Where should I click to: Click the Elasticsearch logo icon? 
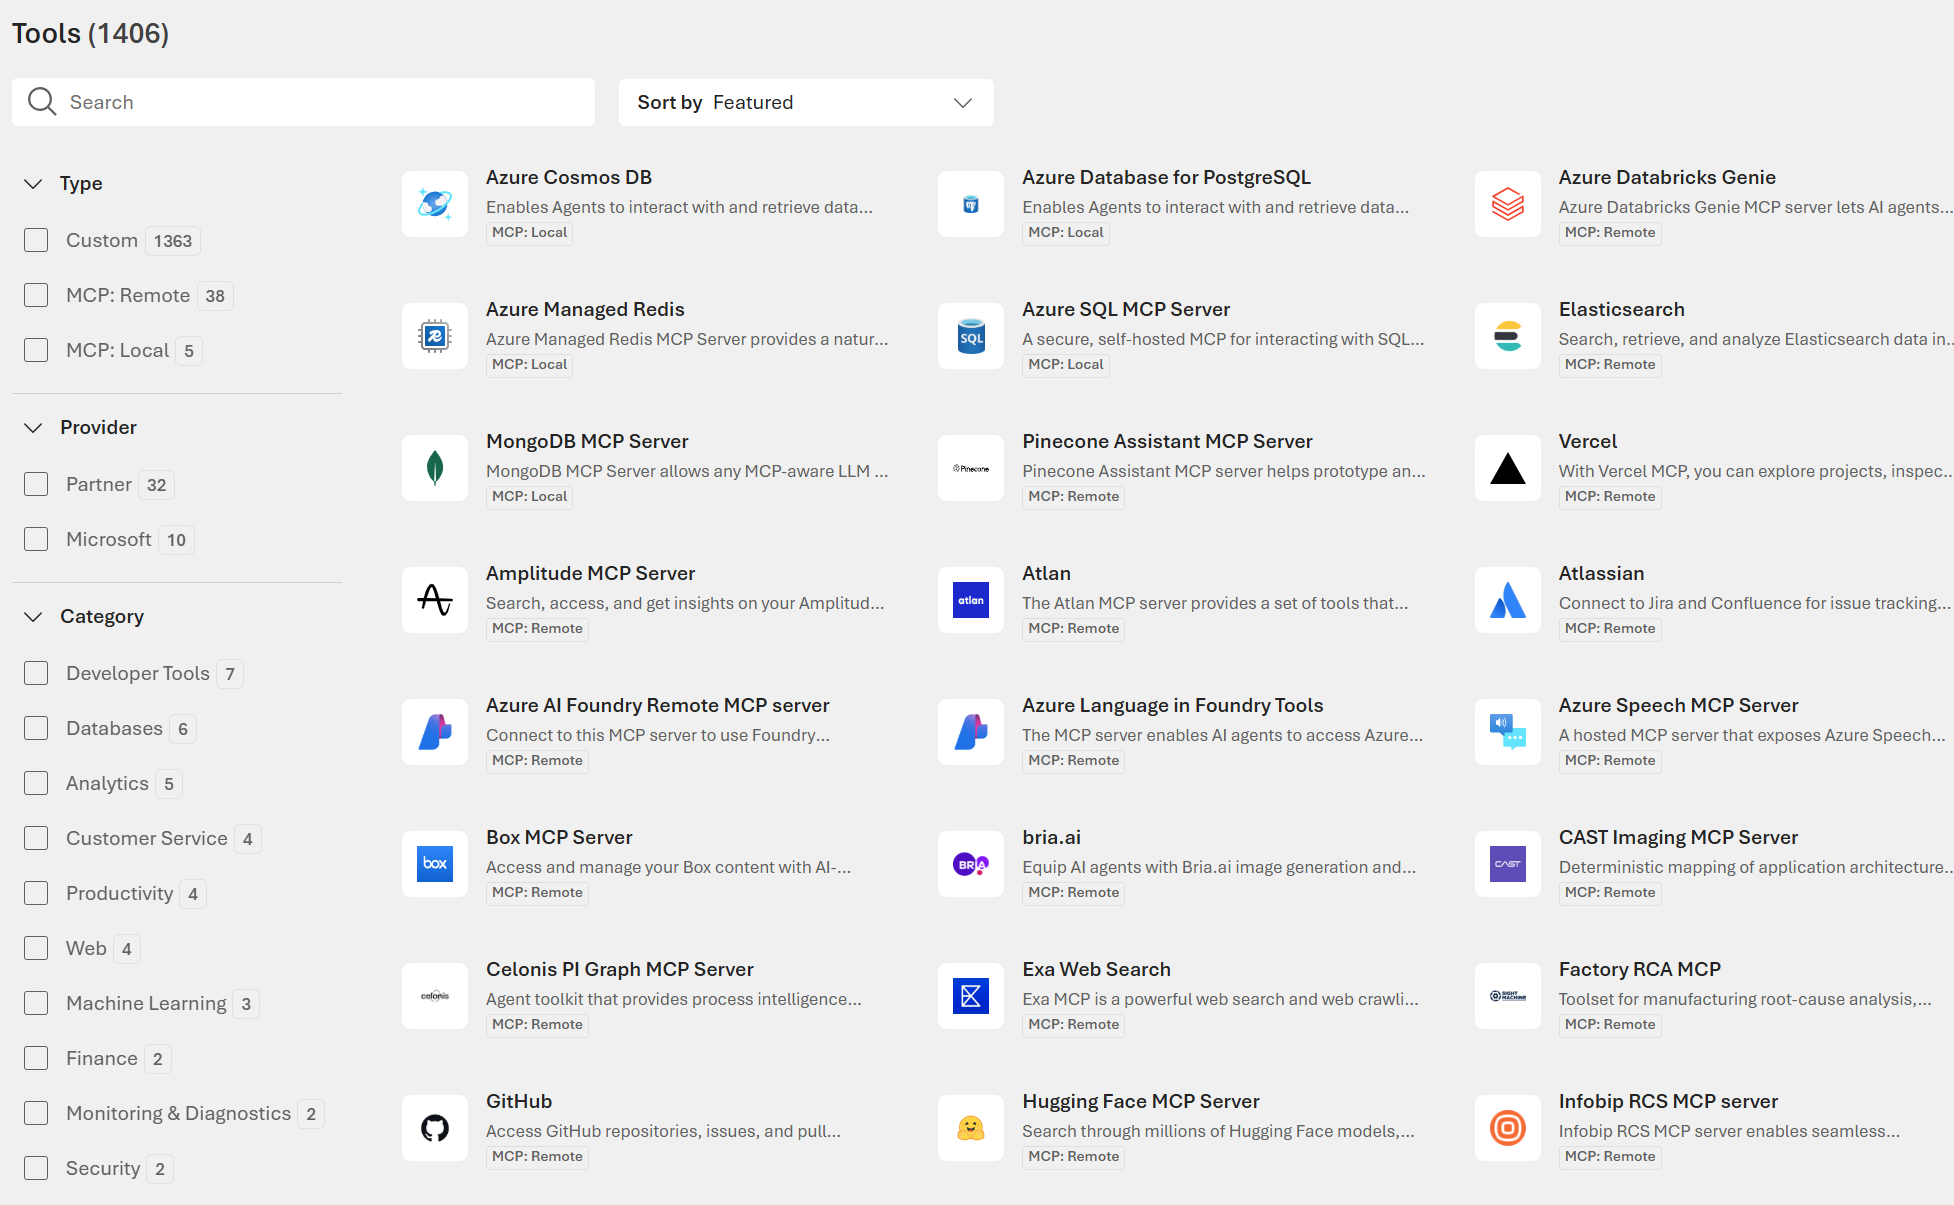pyautogui.click(x=1507, y=336)
